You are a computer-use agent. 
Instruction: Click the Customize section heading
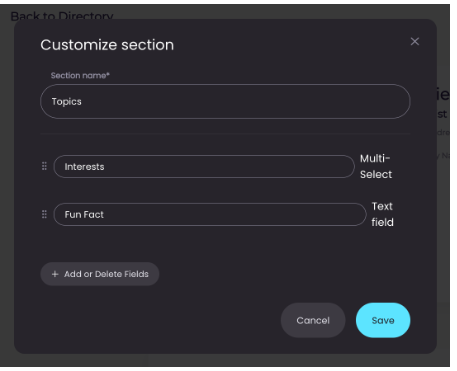coord(107,45)
